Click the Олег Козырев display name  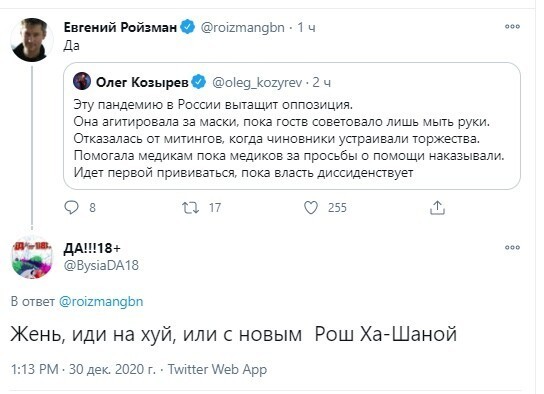(x=142, y=82)
